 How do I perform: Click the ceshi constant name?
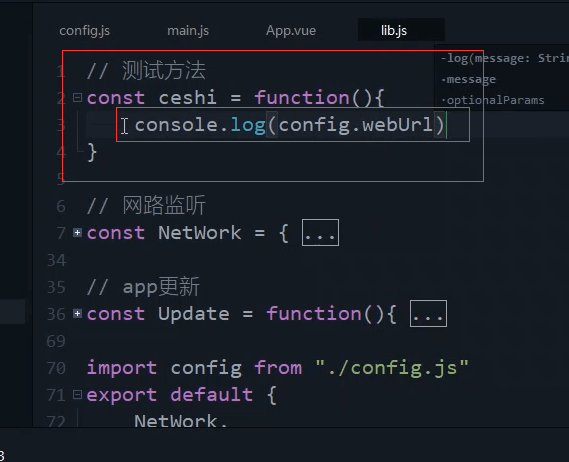coord(188,98)
